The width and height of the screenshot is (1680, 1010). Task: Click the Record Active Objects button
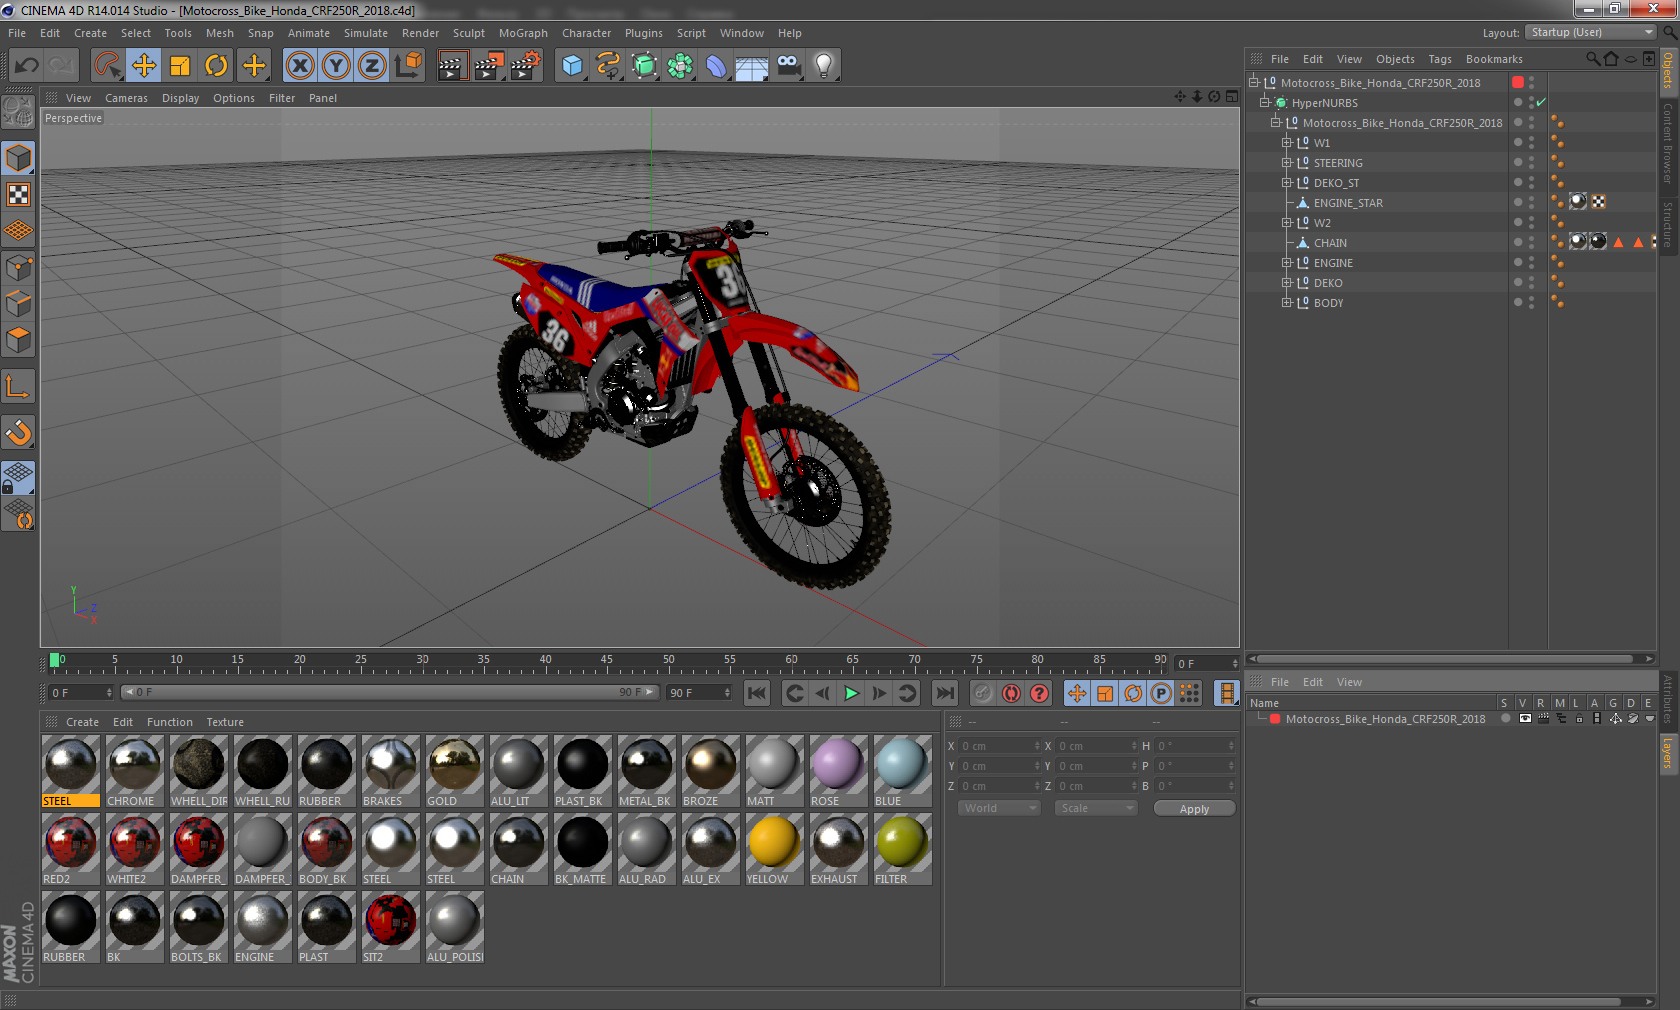coord(983,693)
